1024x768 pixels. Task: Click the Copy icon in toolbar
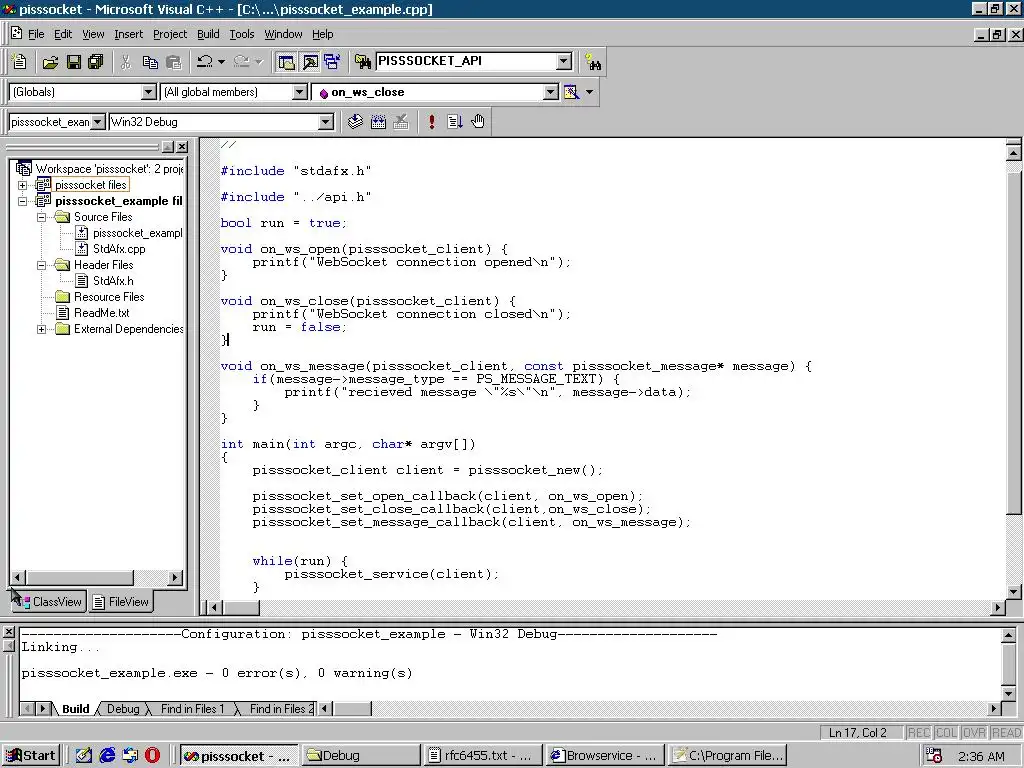pos(150,62)
